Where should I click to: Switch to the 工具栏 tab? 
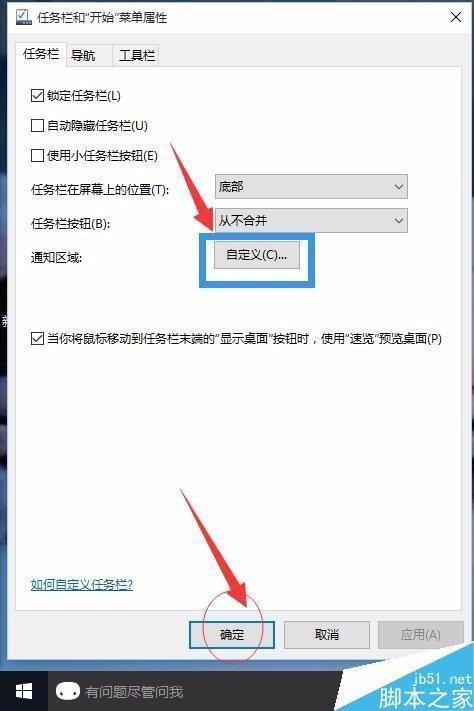click(137, 56)
